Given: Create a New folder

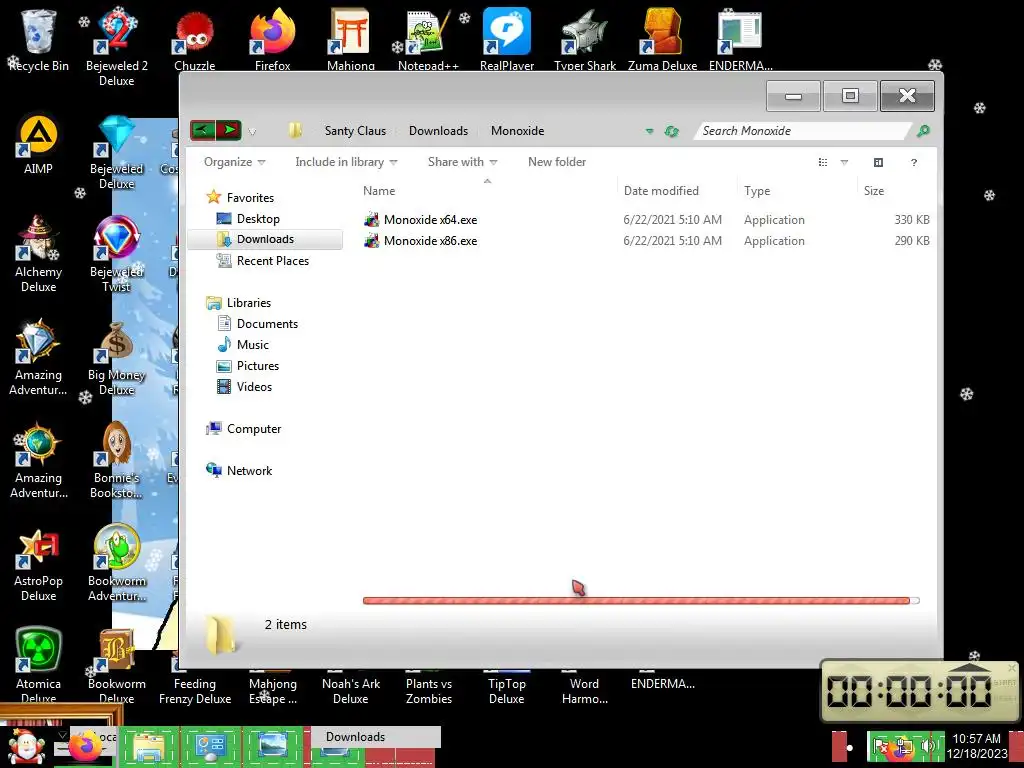Looking at the screenshot, I should [x=556, y=162].
